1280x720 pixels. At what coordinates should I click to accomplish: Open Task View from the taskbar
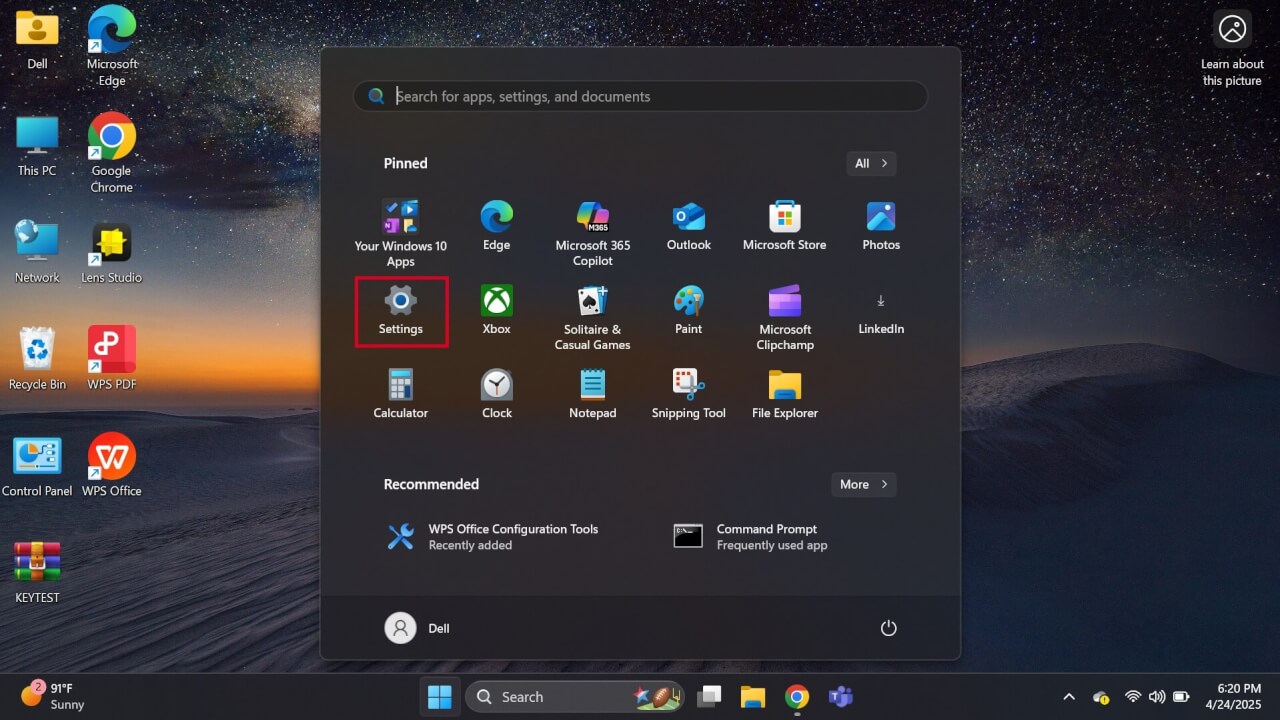tap(710, 697)
